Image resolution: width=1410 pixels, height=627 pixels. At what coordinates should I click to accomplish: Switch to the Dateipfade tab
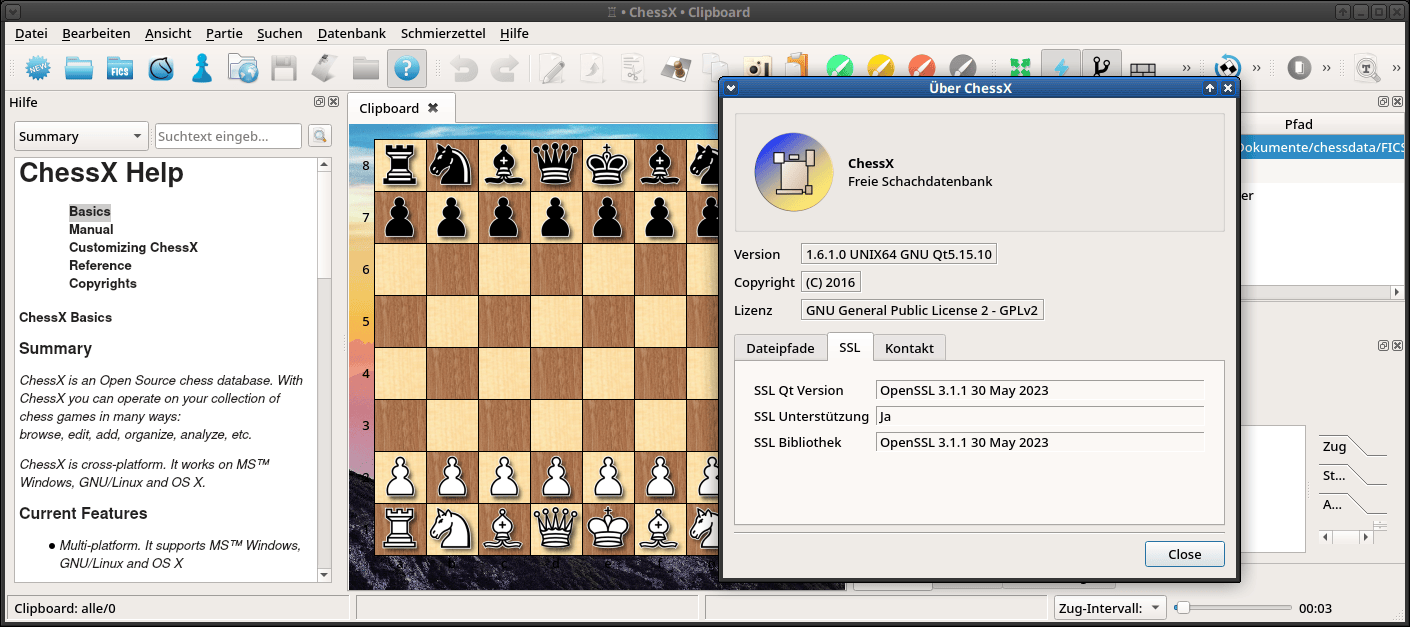point(780,347)
